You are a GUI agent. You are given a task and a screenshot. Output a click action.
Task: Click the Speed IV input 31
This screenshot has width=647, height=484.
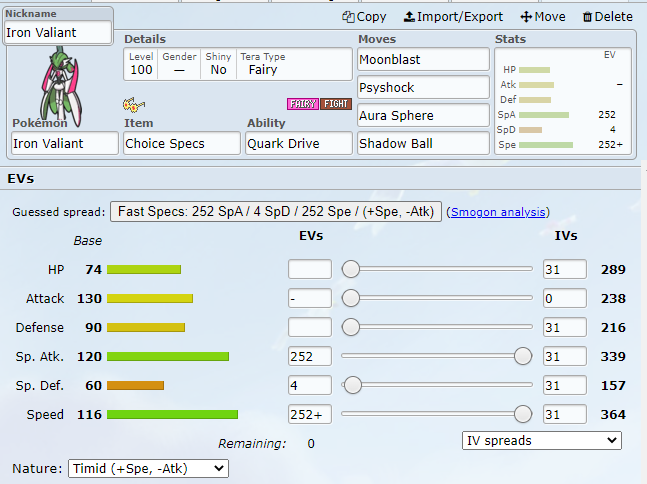click(564, 414)
